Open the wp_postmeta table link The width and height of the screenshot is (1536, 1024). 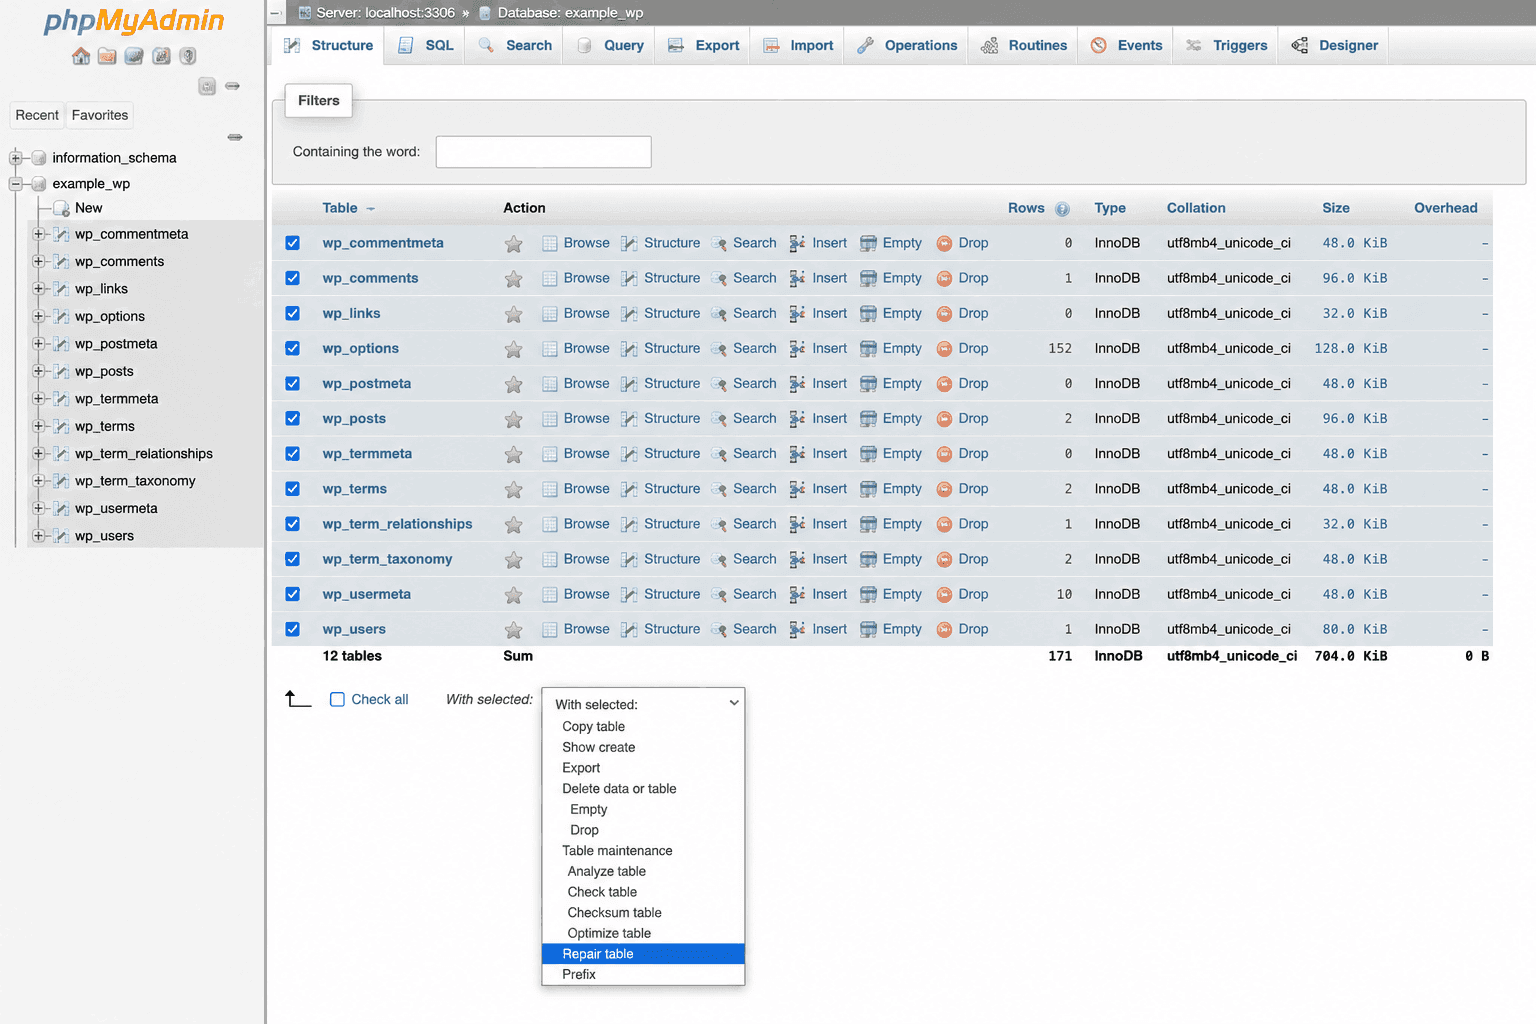pos(366,384)
